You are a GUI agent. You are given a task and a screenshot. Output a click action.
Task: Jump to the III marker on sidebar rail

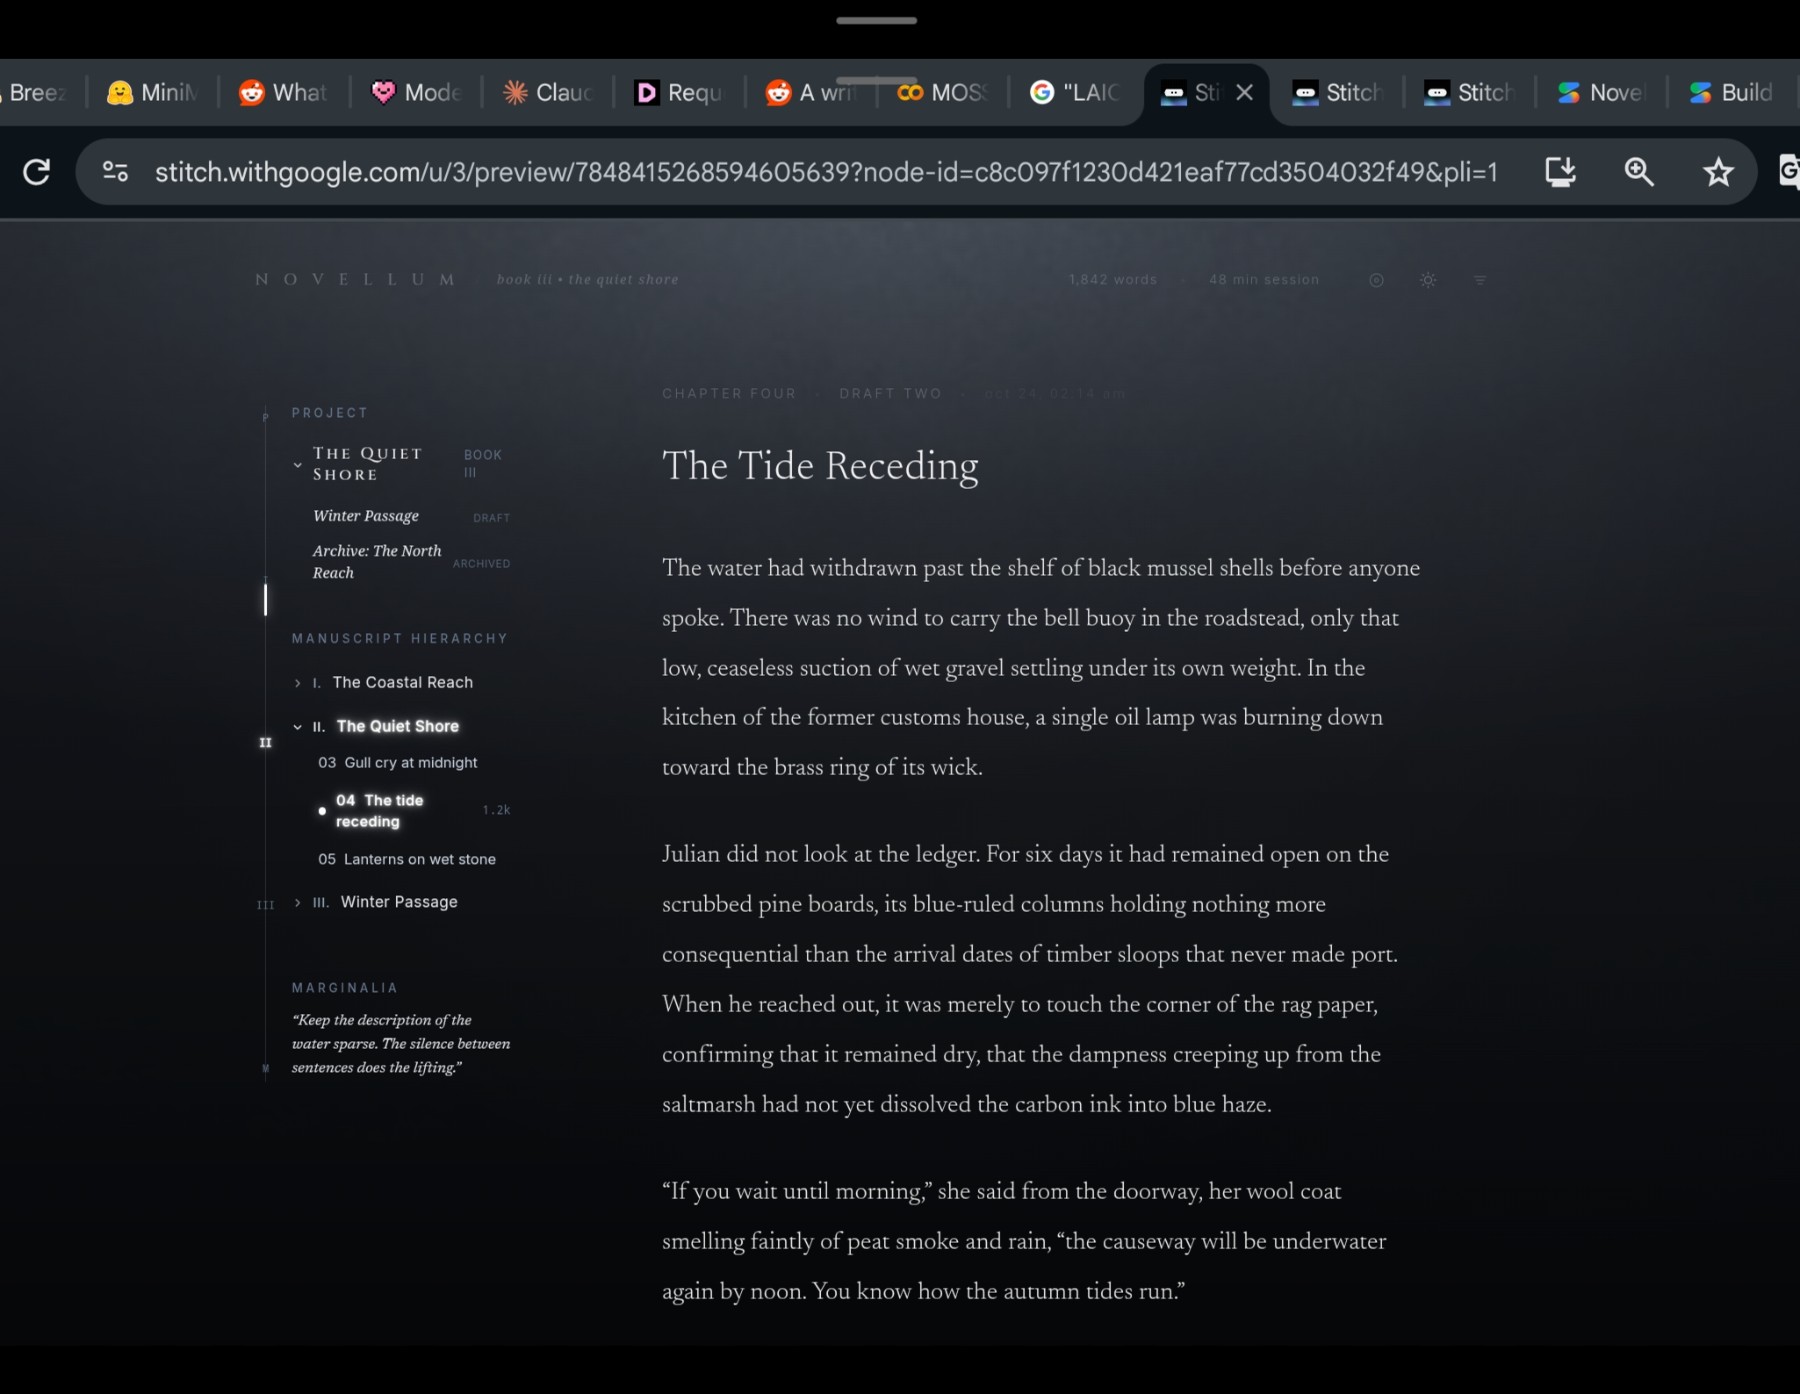(265, 904)
